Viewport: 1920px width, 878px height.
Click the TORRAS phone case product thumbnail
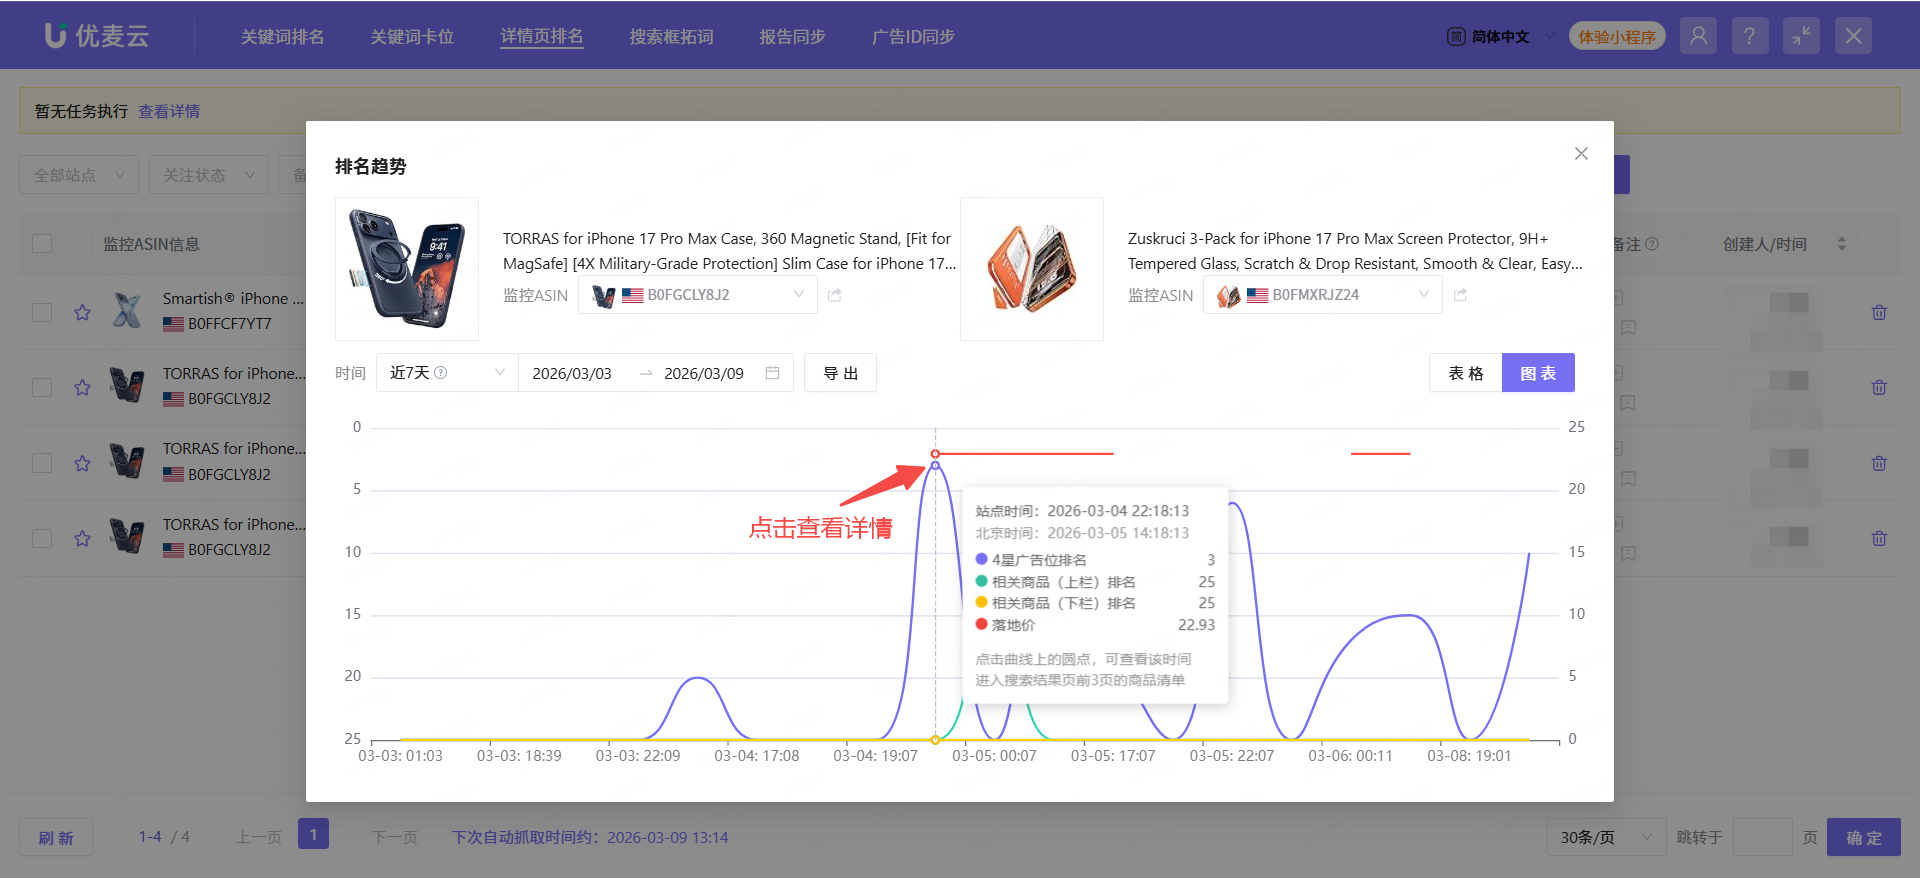(x=407, y=269)
